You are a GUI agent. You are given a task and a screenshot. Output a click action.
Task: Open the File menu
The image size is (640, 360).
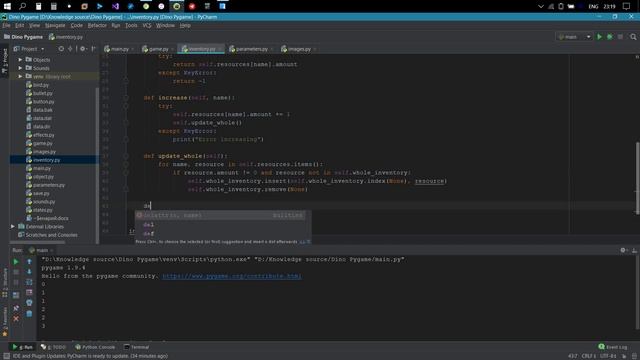point(7,25)
